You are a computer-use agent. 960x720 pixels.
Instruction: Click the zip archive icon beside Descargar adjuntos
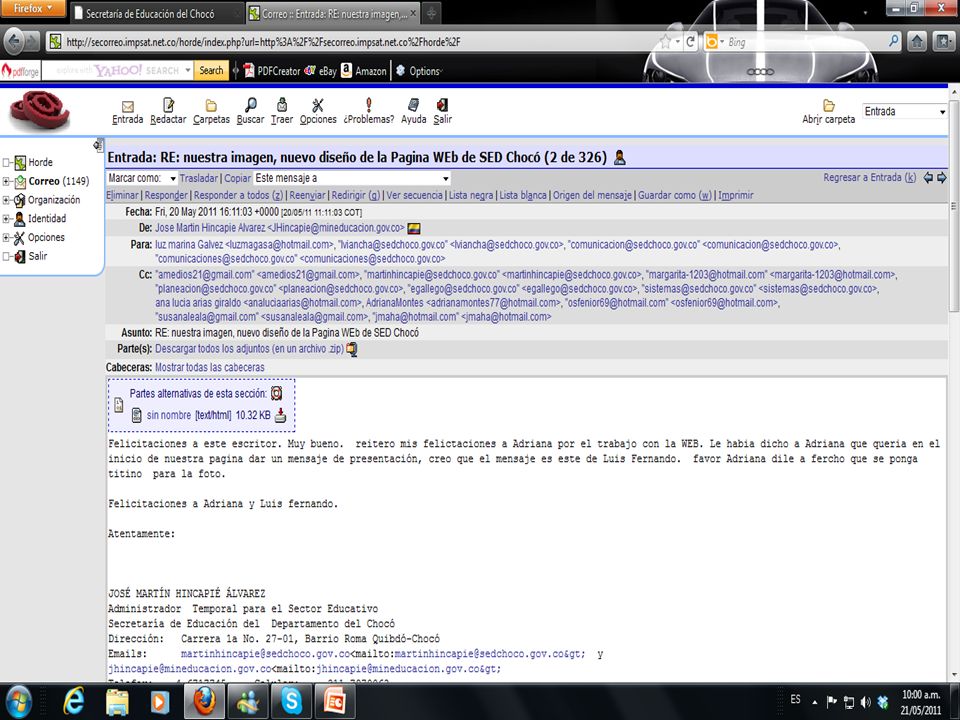351,349
